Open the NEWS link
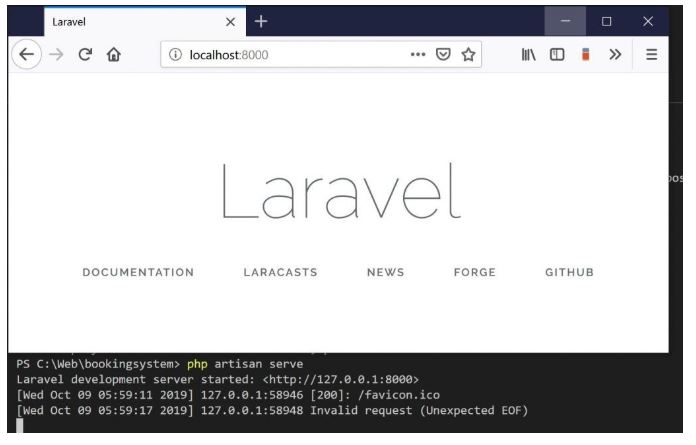The image size is (696, 445). 386,272
